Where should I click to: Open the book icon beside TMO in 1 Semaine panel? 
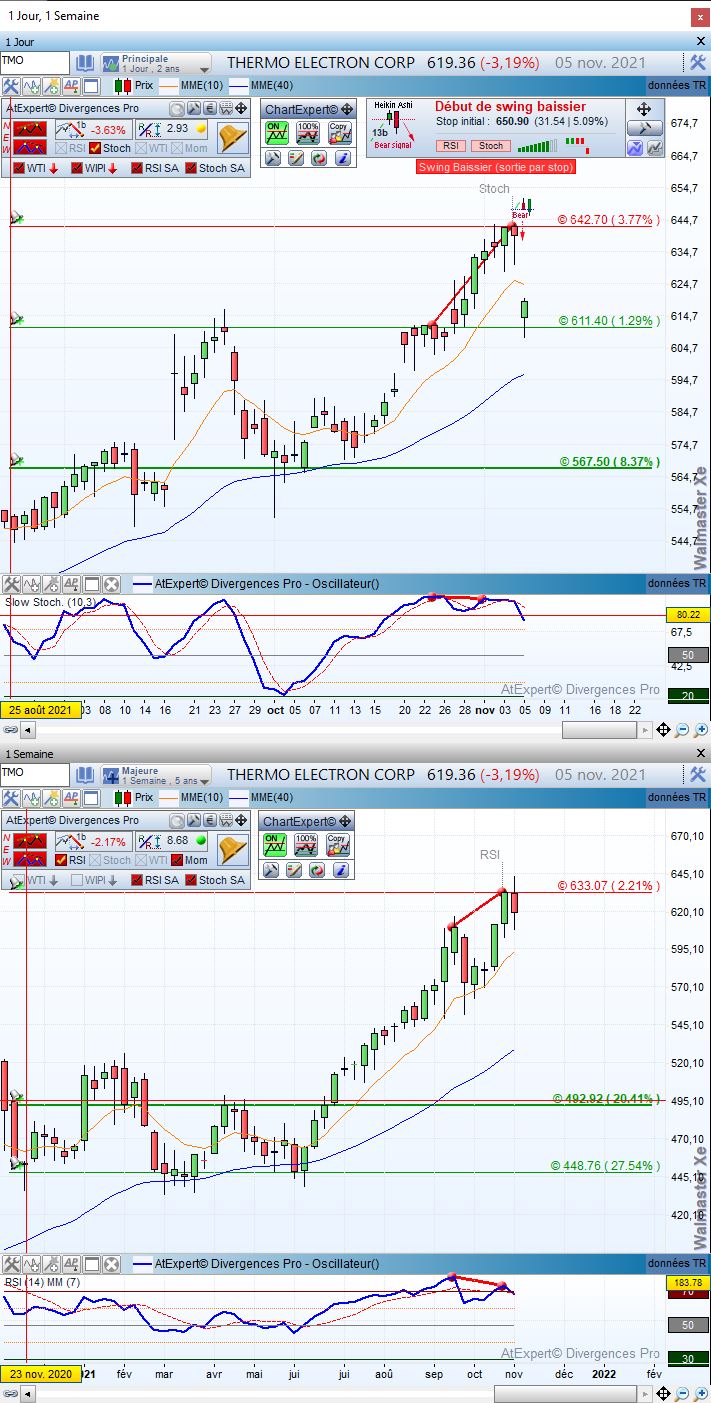click(85, 774)
